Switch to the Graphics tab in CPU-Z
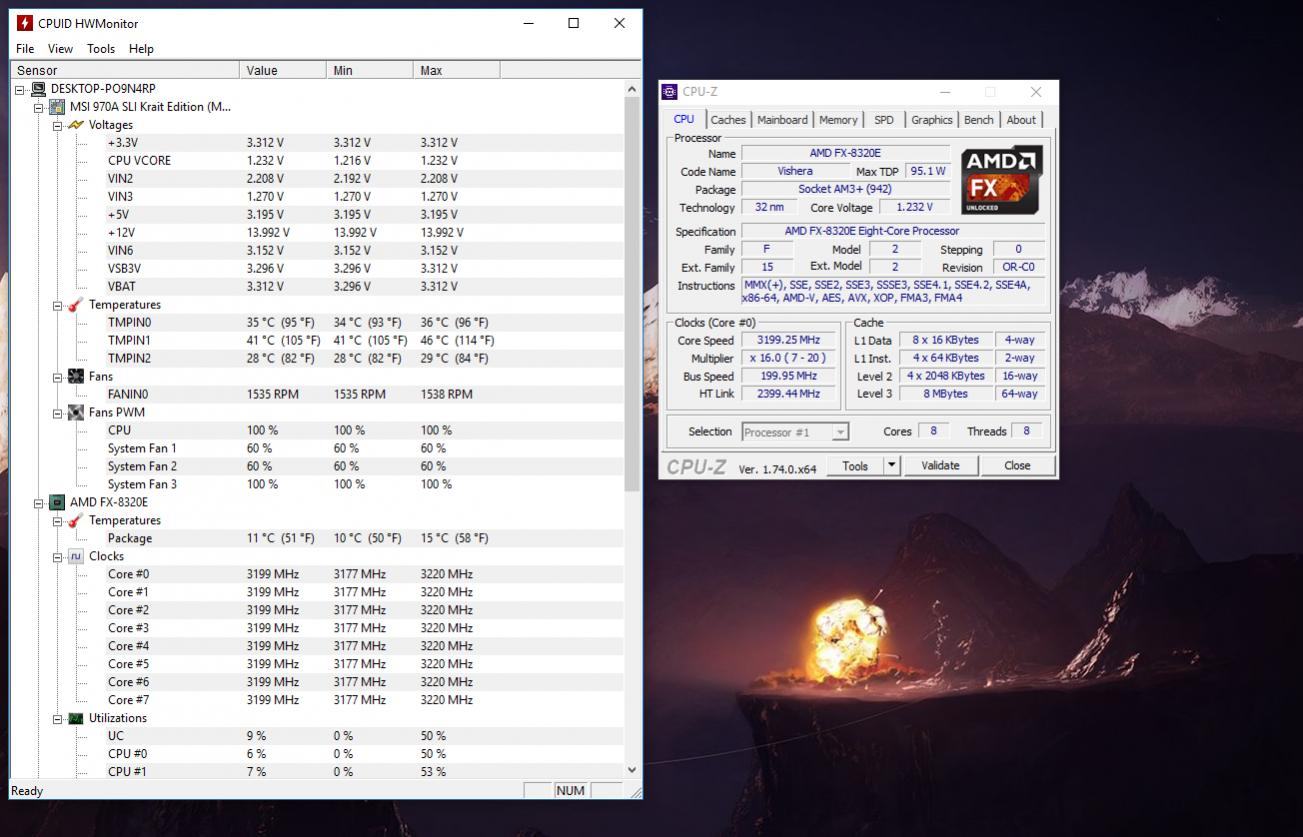 [932, 120]
